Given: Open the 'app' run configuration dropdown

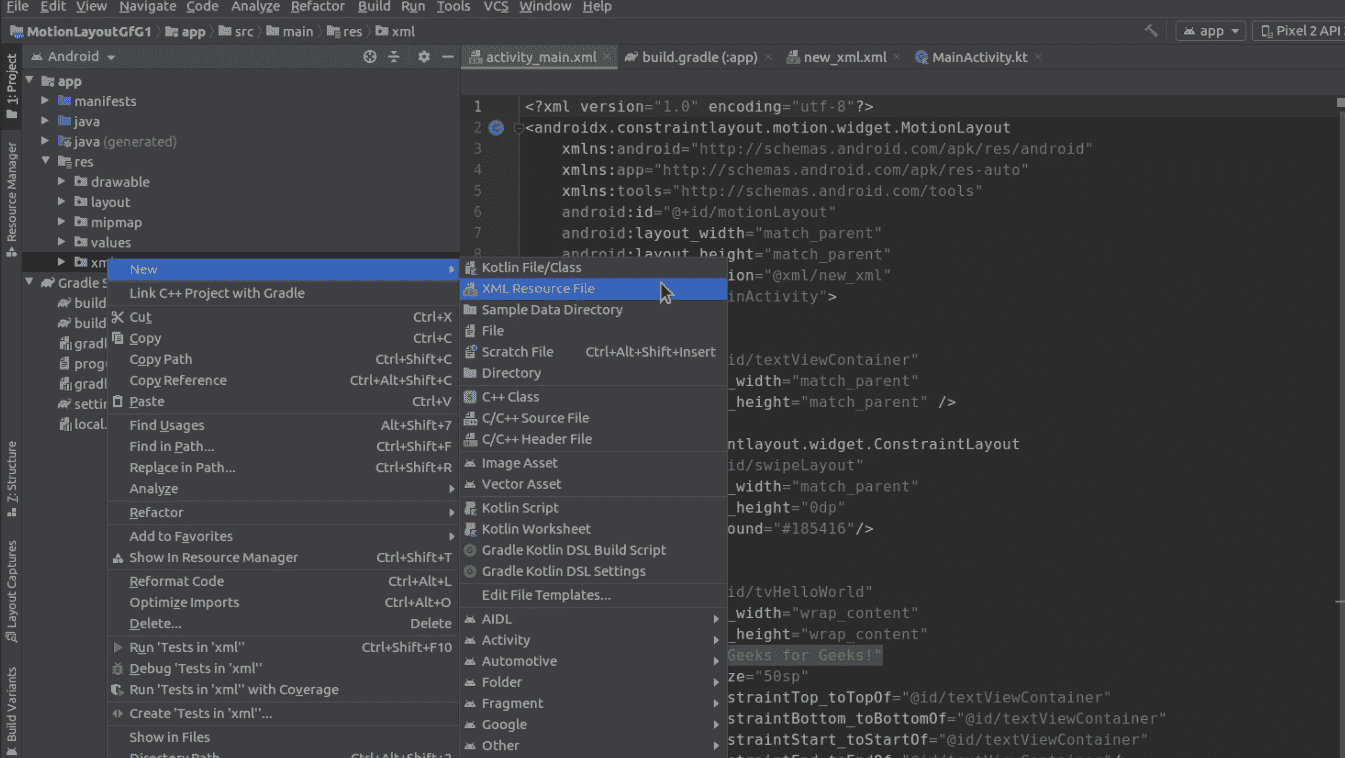Looking at the screenshot, I should [x=1210, y=30].
